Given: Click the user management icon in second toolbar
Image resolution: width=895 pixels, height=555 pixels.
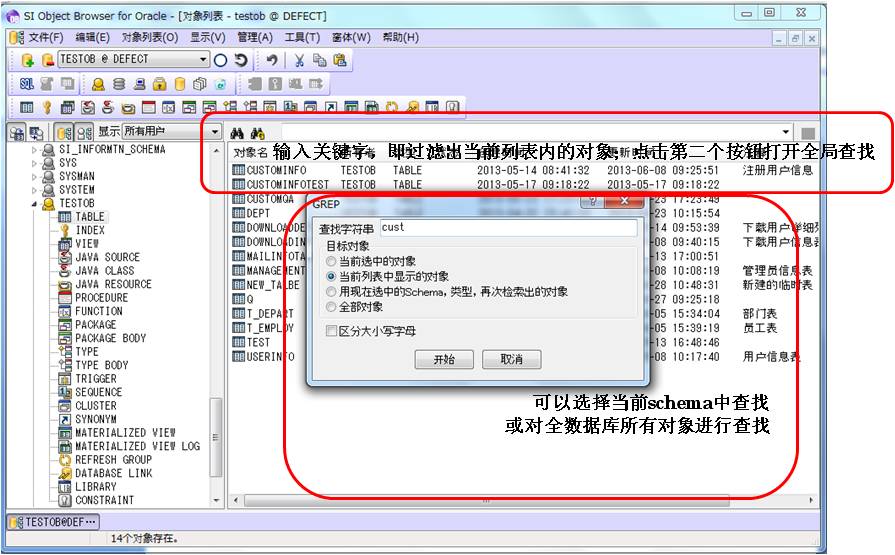Looking at the screenshot, I should pos(98,85).
